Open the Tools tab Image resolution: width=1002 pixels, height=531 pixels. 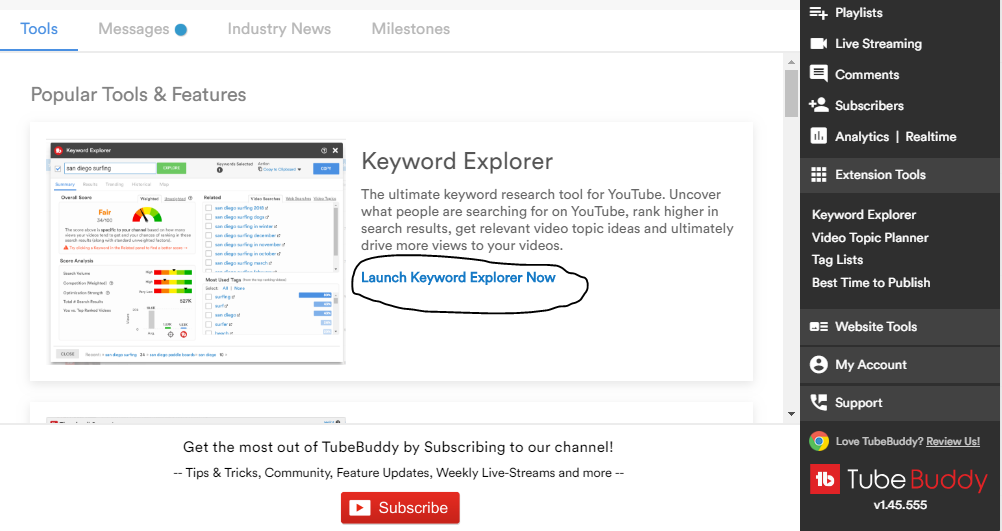(39, 29)
